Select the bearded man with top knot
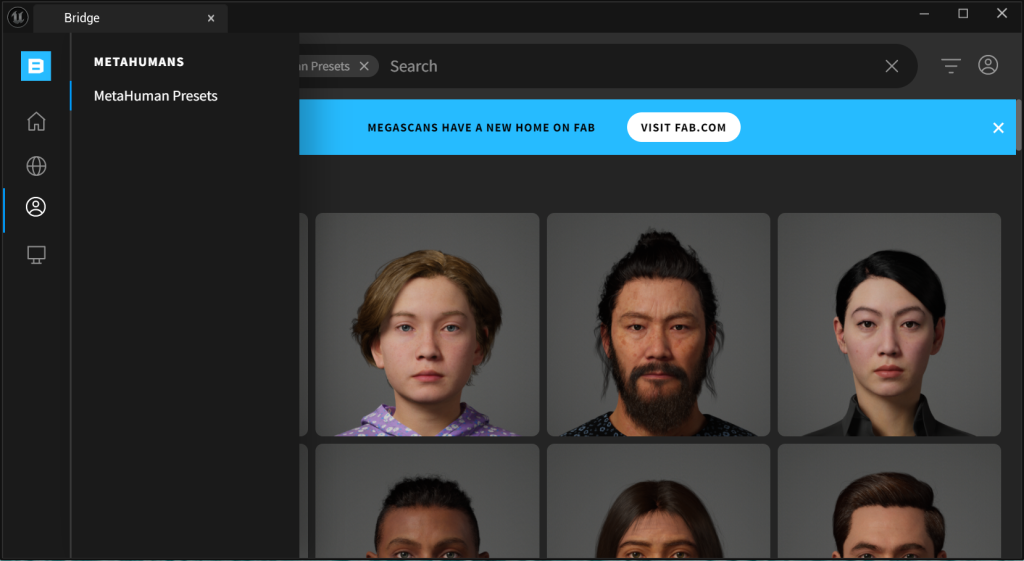 (658, 325)
